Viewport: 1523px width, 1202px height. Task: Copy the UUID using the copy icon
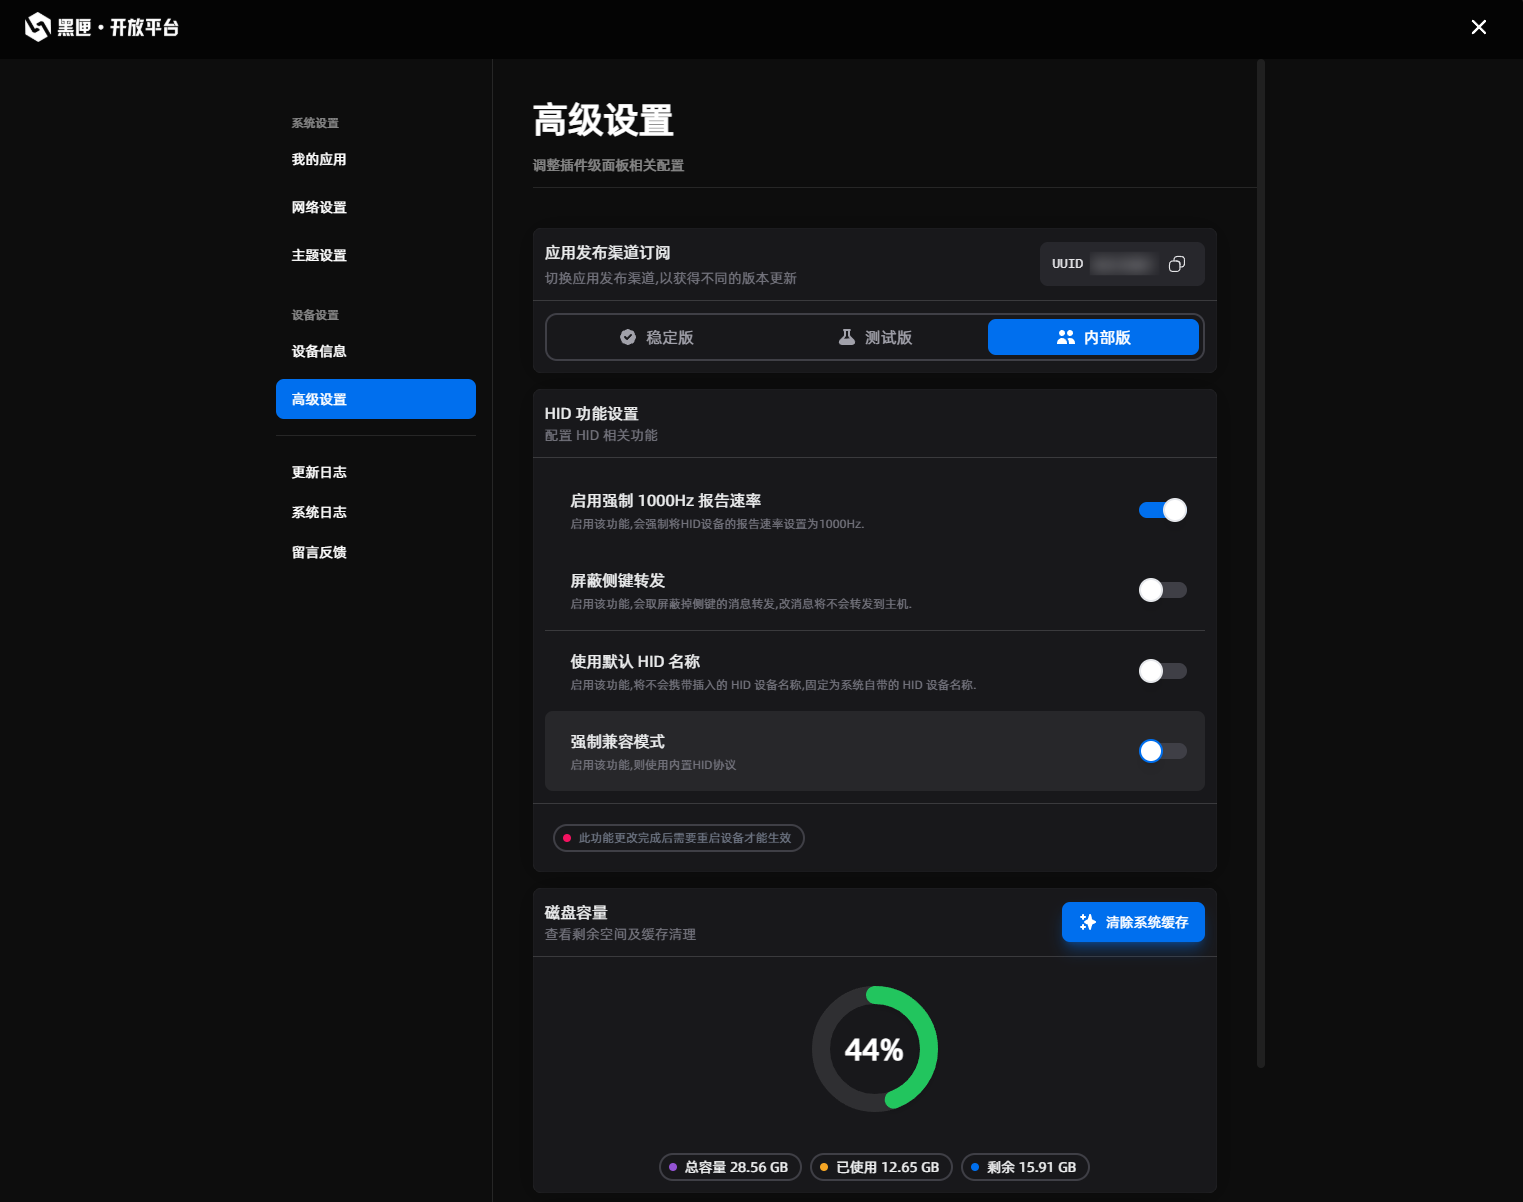click(x=1176, y=264)
